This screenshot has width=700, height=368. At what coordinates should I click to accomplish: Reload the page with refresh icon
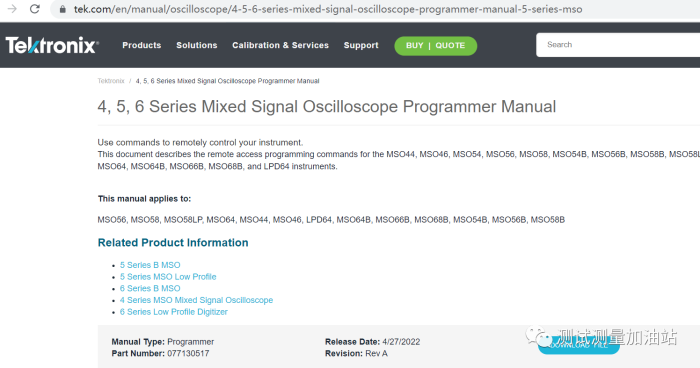[x=35, y=9]
